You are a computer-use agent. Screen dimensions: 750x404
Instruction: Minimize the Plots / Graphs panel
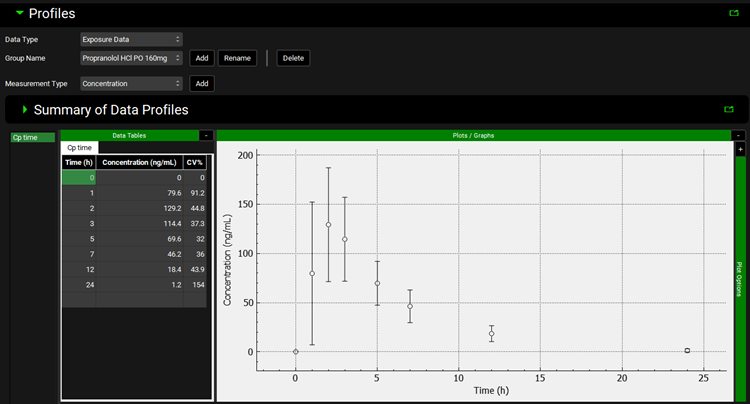click(x=738, y=134)
